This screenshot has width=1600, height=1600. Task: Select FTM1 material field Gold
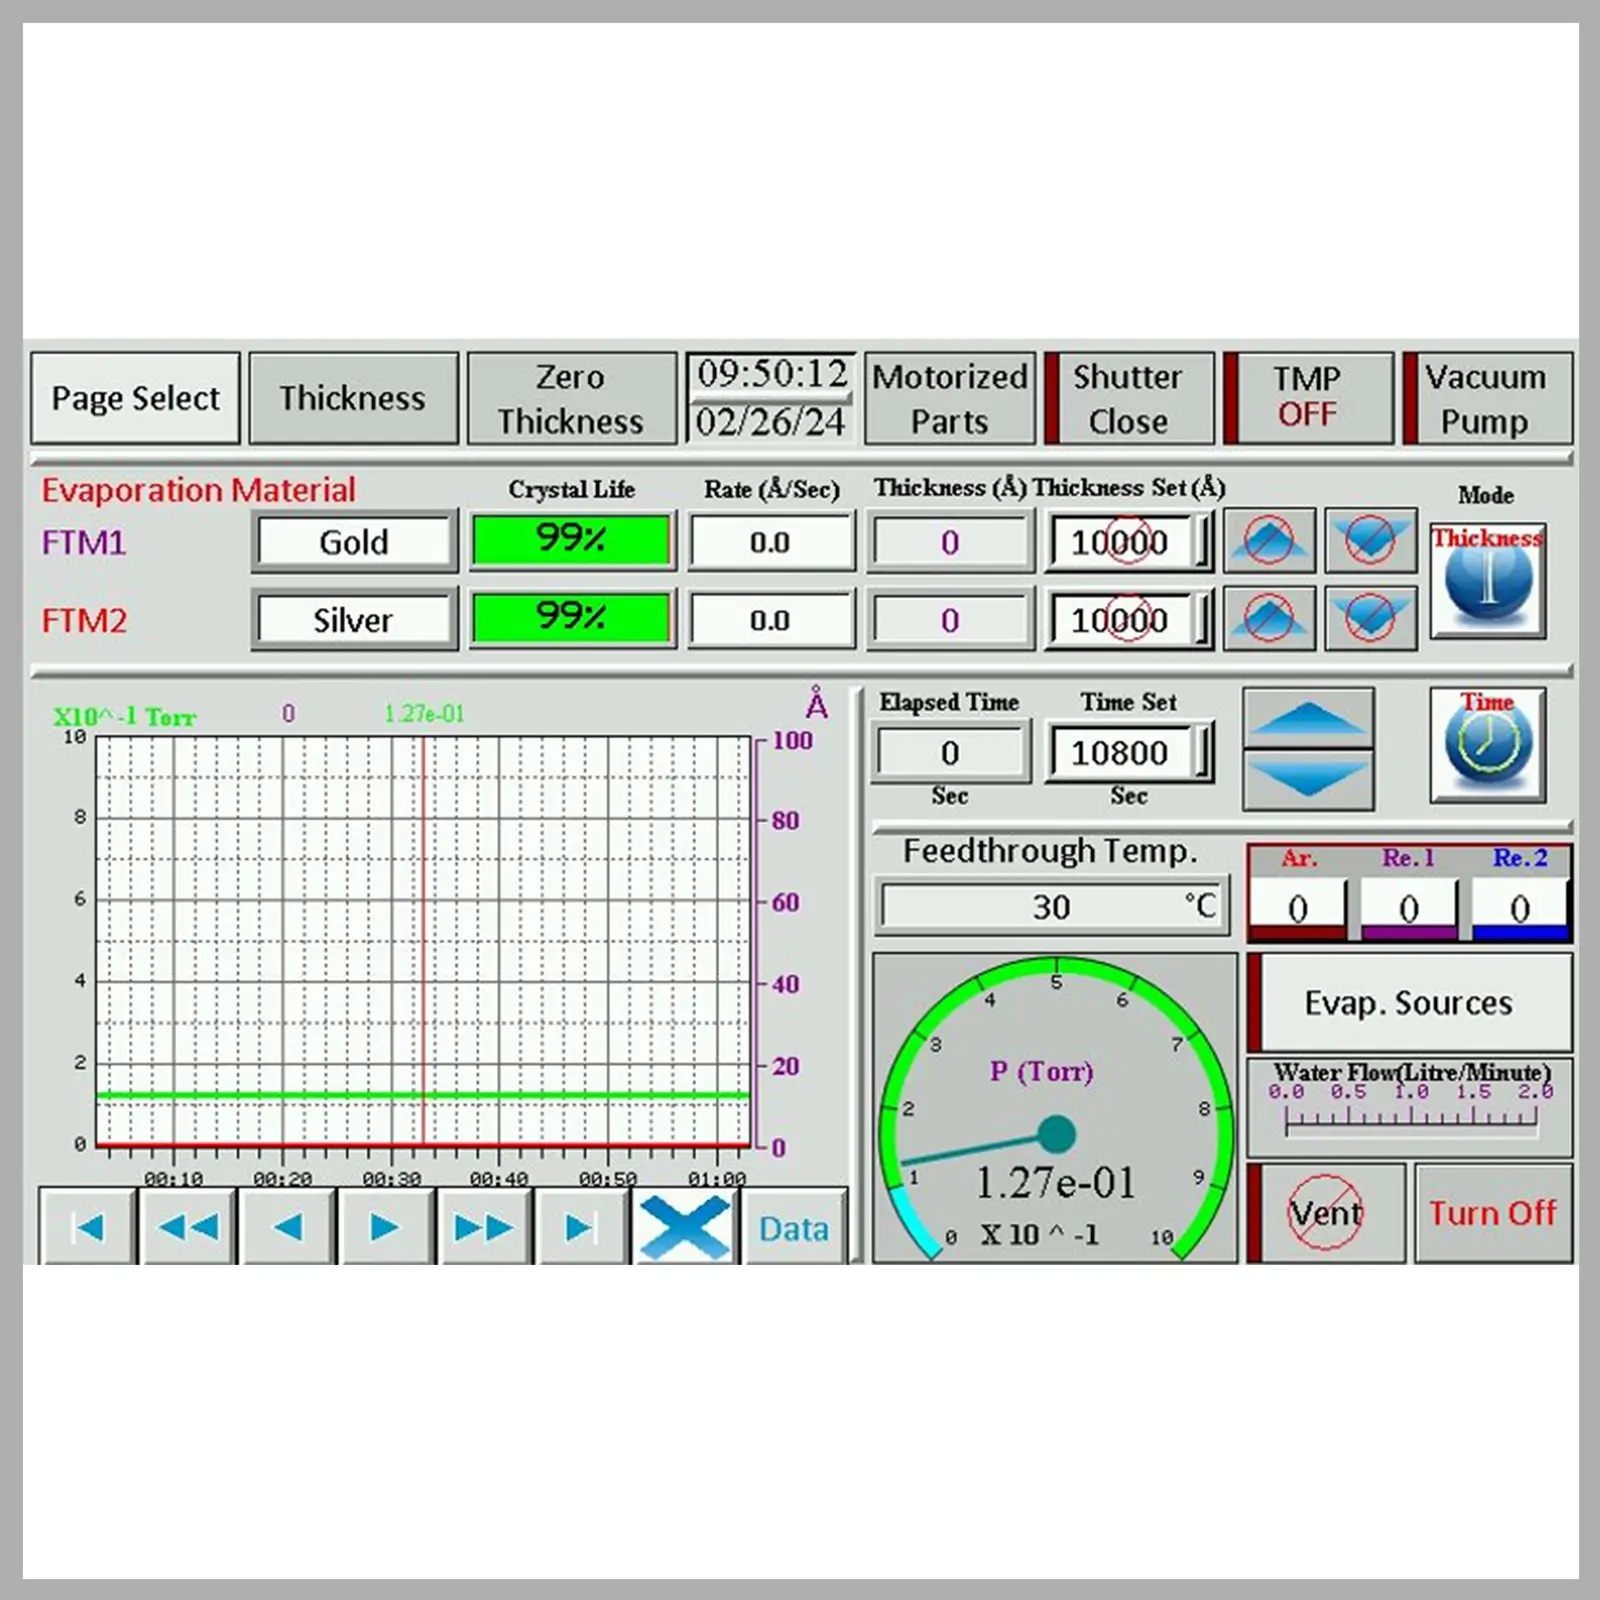354,541
